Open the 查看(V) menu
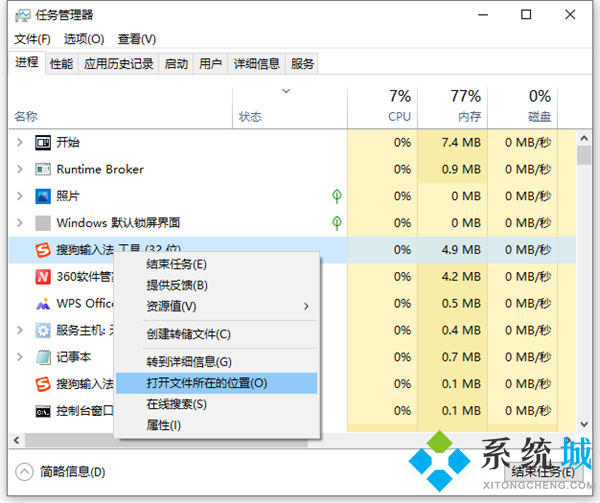This screenshot has height=503, width=600. coord(137,39)
